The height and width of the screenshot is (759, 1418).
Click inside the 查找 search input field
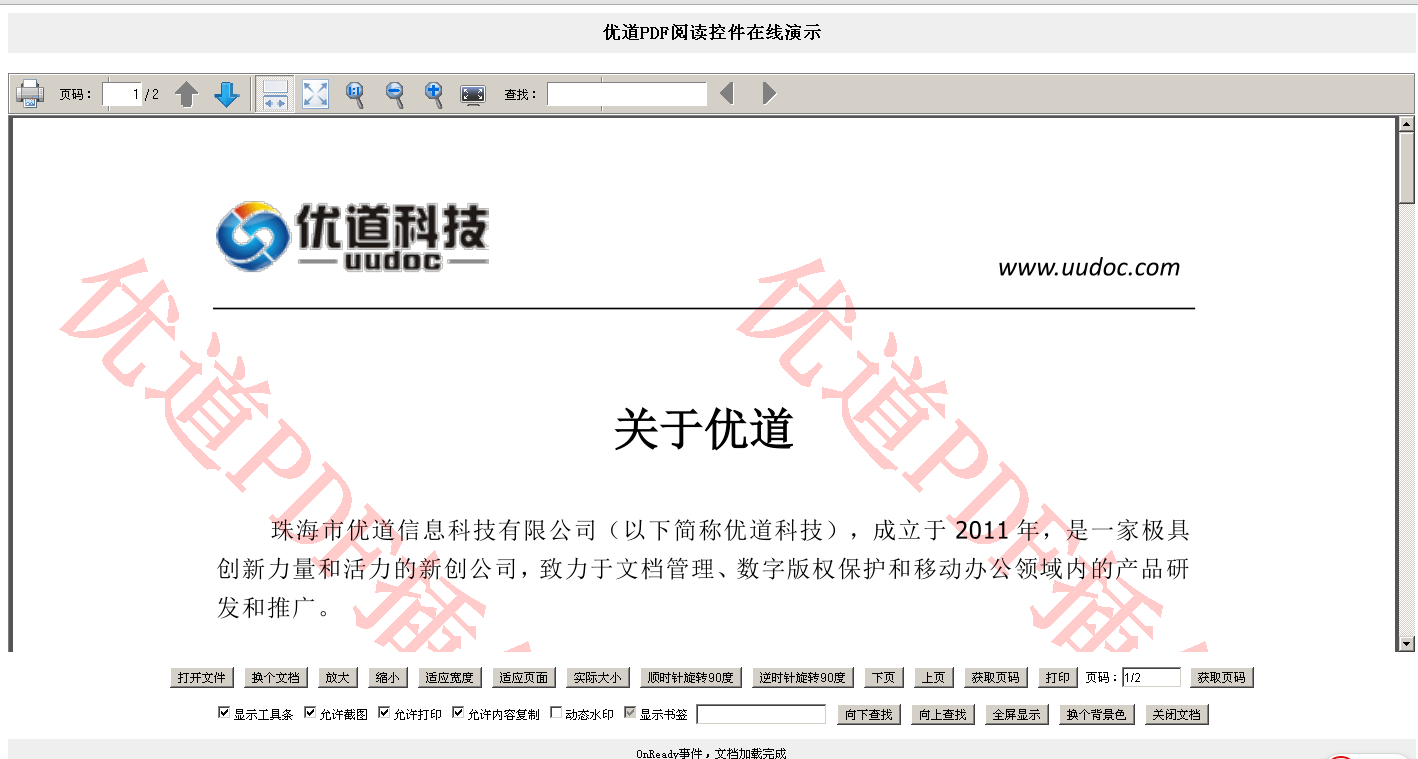[x=625, y=93]
